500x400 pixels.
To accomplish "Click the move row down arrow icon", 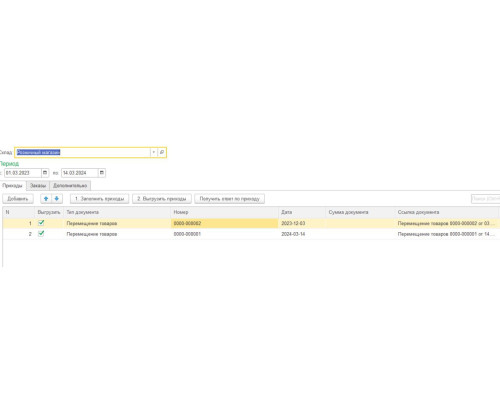I will point(57,199).
